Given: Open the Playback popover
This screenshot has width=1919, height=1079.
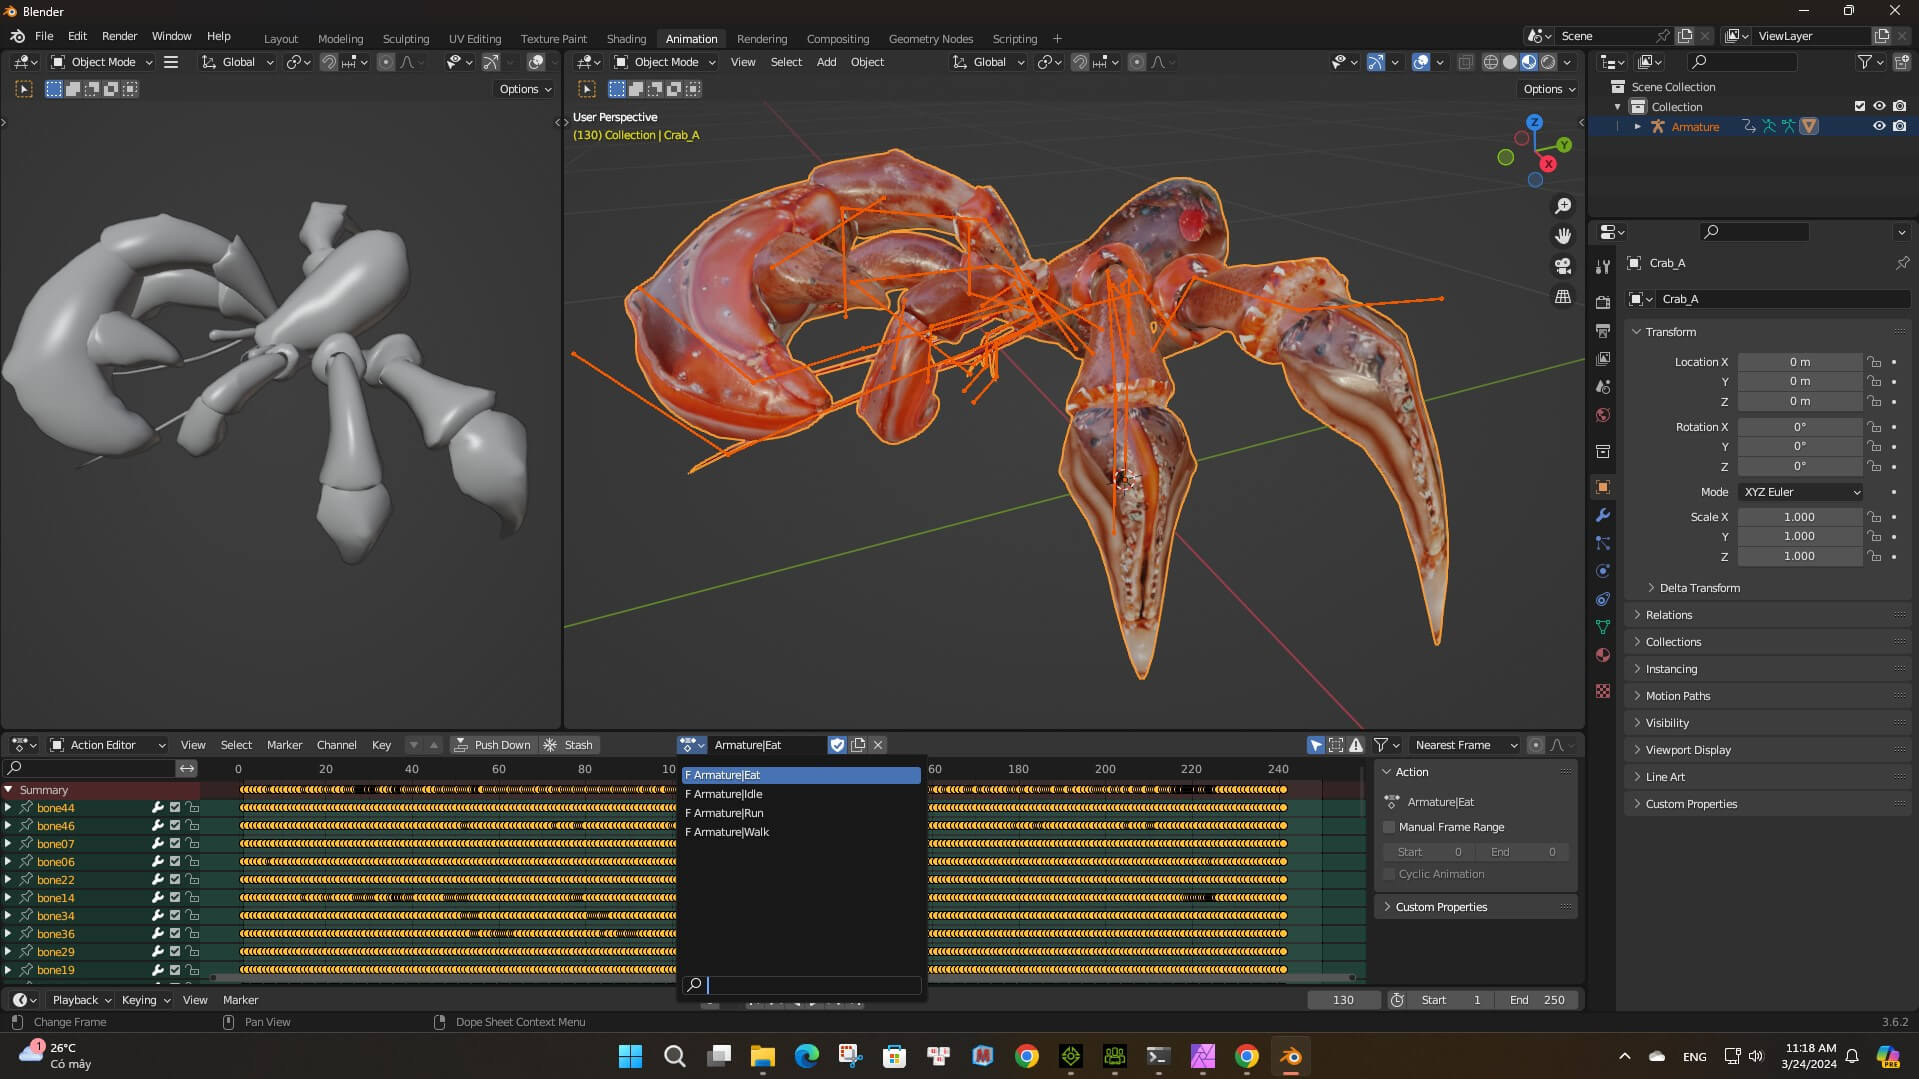Looking at the screenshot, I should [80, 1000].
